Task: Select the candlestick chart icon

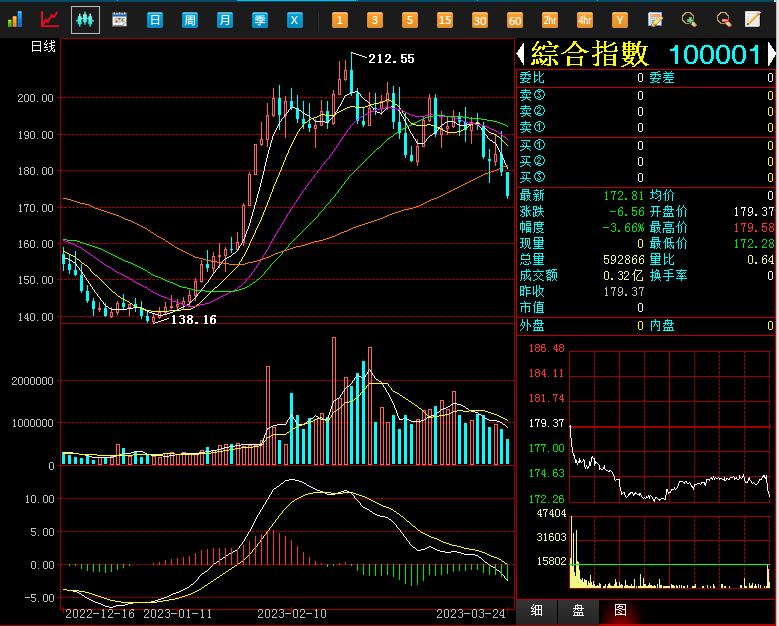Action: (85, 19)
